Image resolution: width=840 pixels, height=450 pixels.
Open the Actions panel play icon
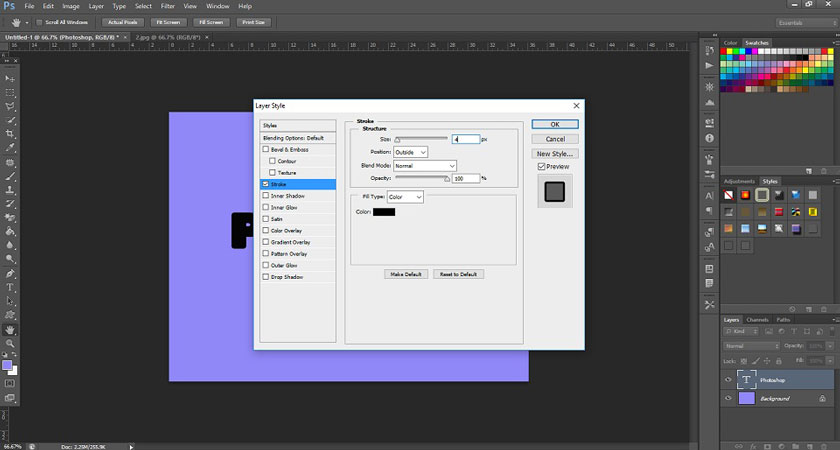tap(710, 65)
